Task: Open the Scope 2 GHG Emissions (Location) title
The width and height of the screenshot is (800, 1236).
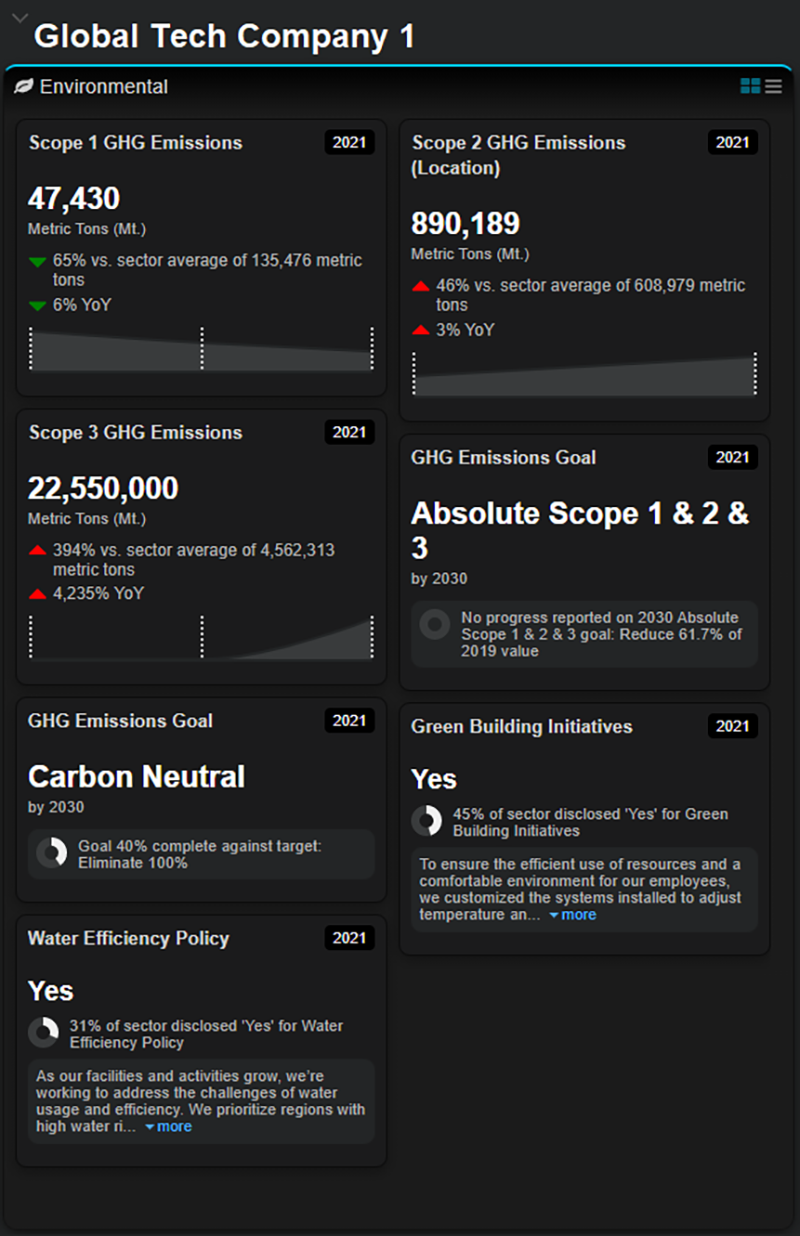Action: pos(519,155)
